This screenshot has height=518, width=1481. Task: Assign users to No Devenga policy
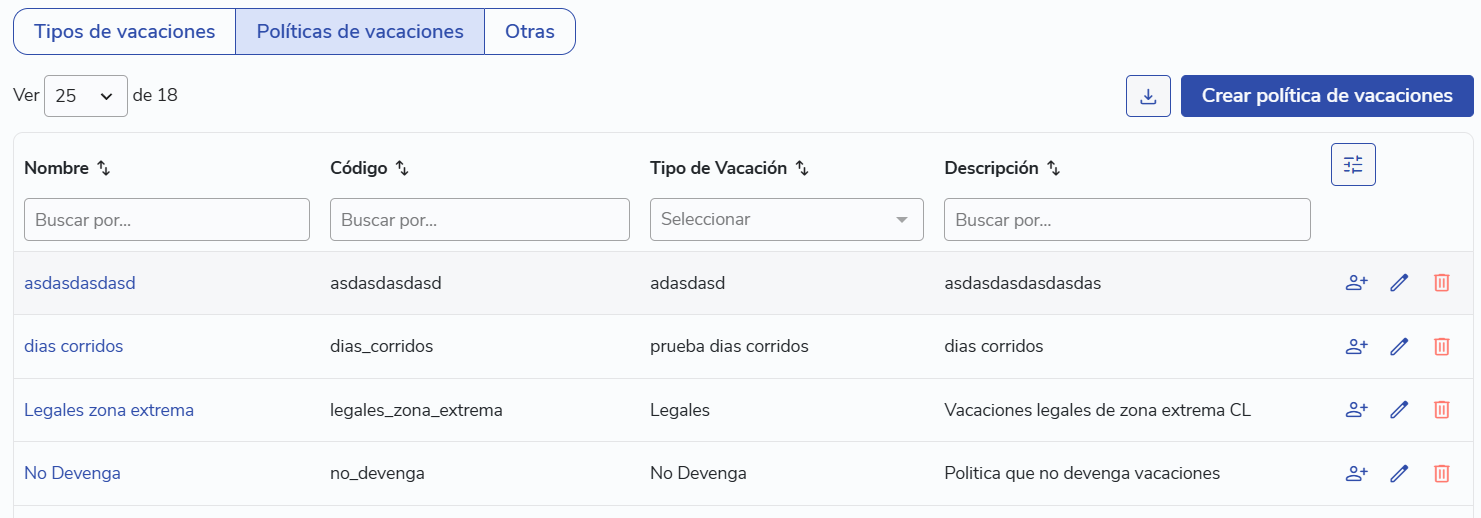point(1356,473)
